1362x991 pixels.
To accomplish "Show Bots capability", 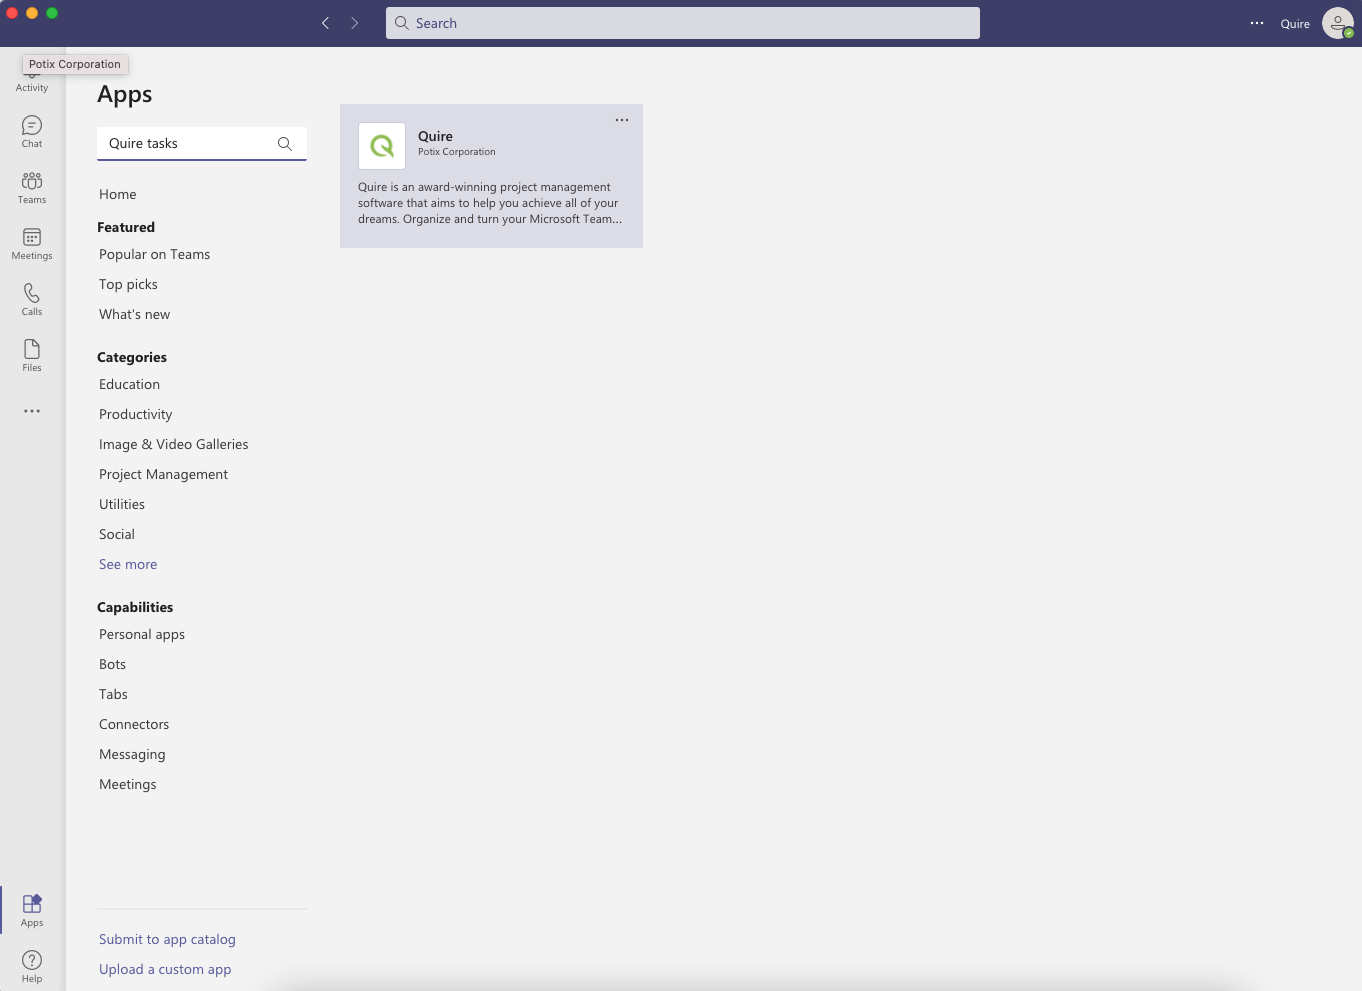I will point(113,665).
